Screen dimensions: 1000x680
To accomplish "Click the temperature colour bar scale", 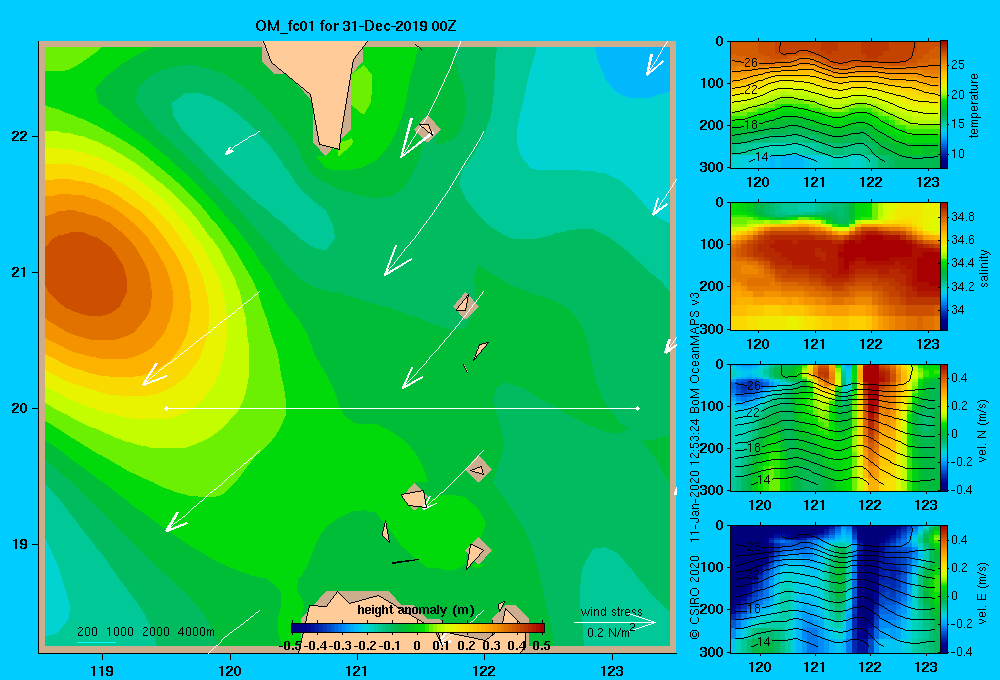I will pos(944,105).
